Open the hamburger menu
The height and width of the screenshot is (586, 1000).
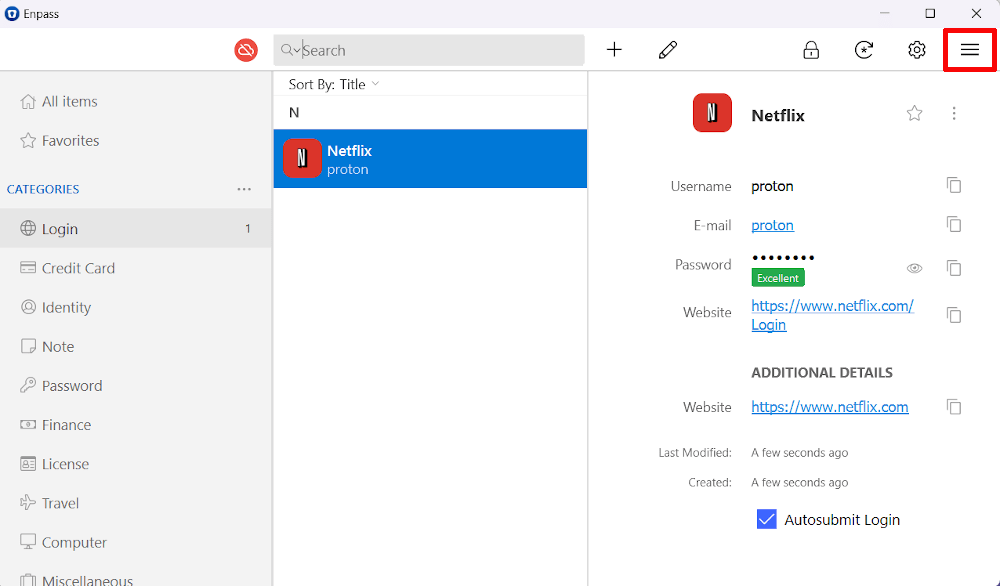point(969,50)
